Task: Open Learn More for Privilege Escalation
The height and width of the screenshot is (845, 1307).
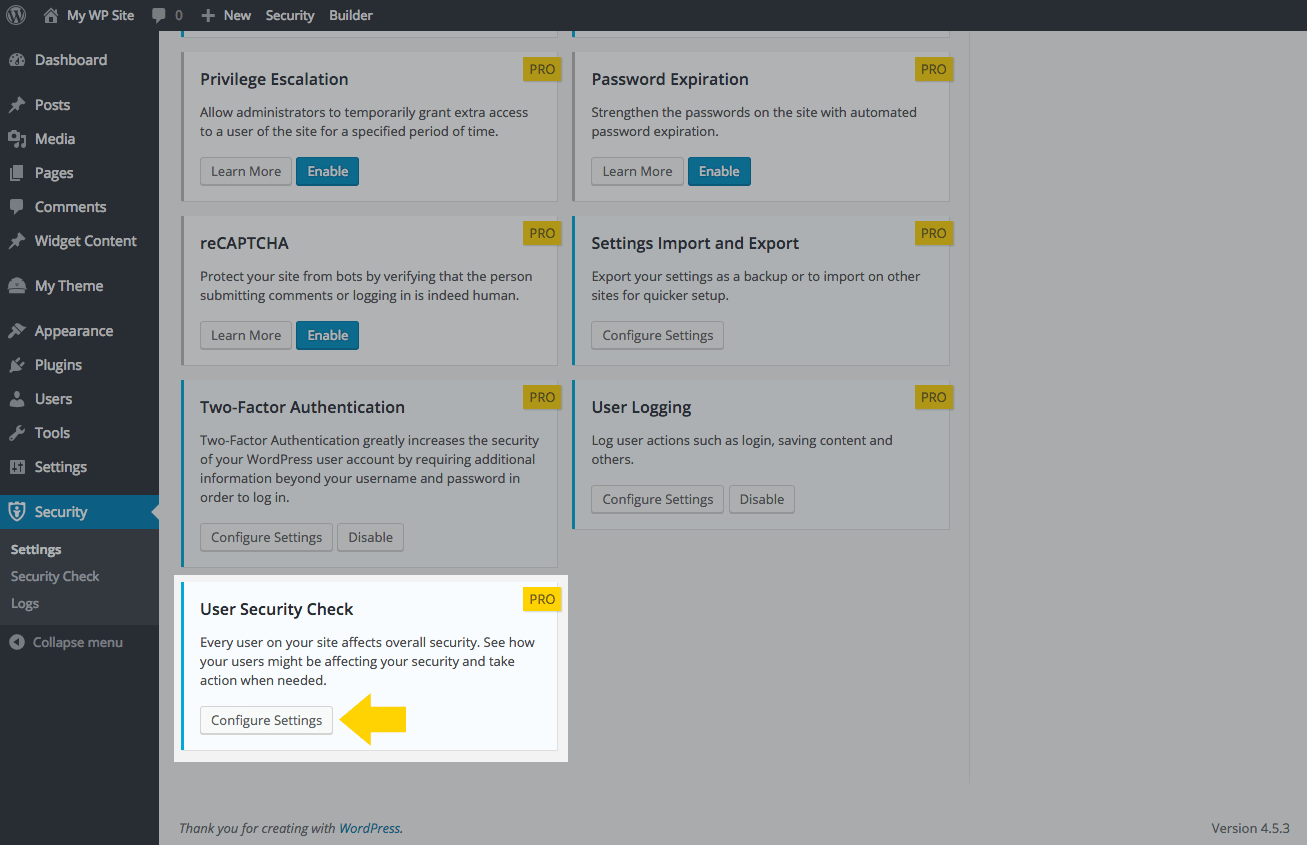Action: 245,171
